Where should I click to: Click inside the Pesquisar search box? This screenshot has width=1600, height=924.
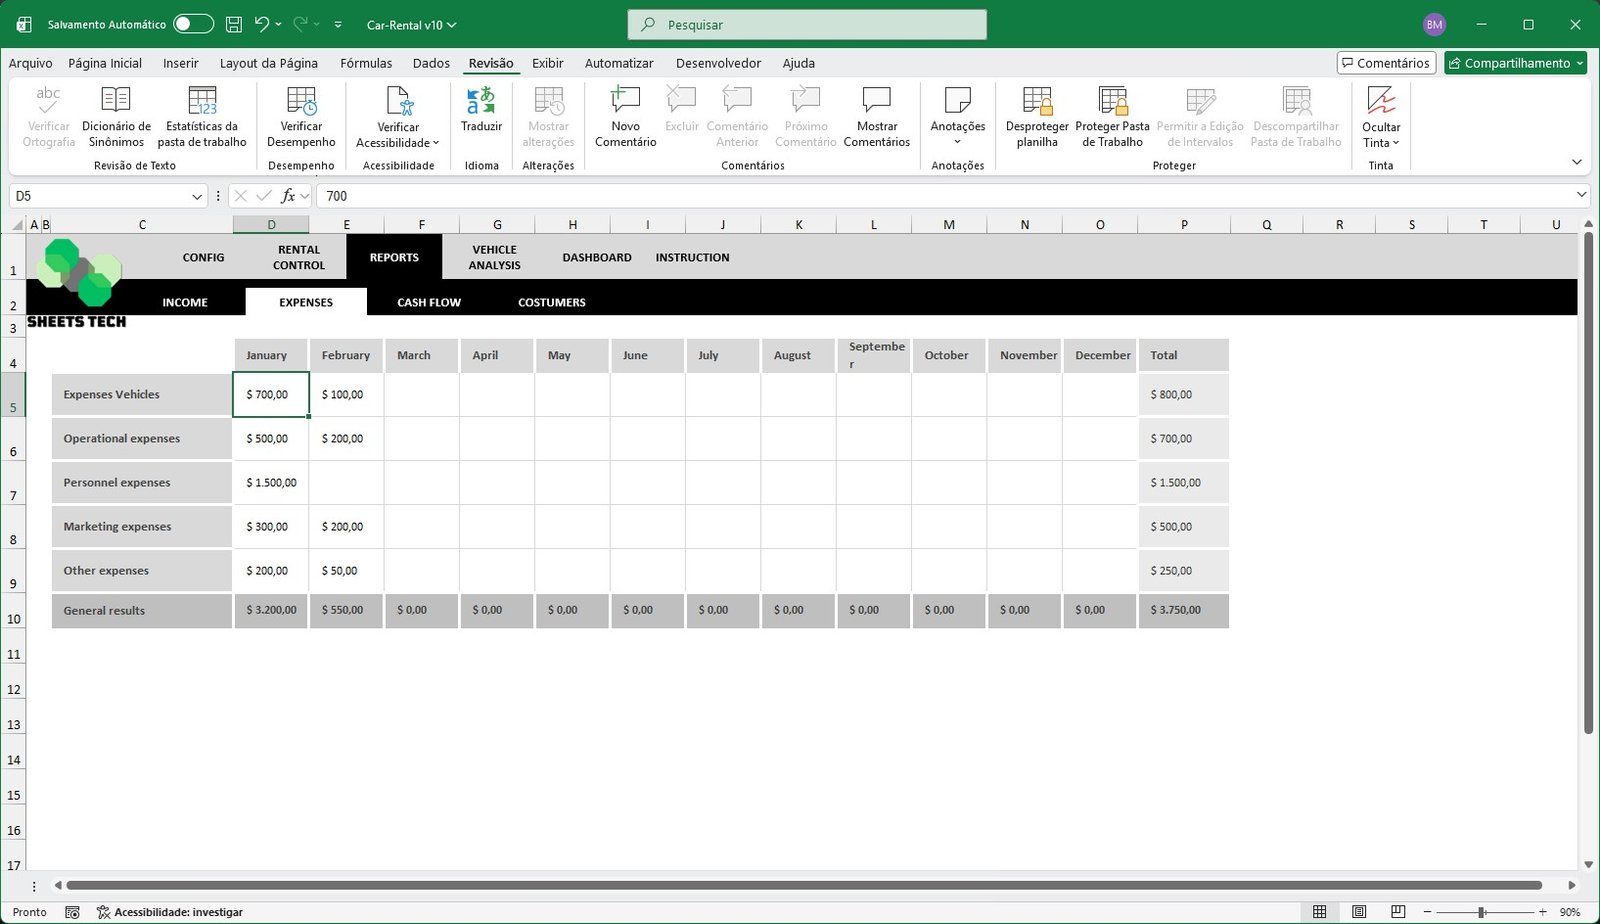point(806,23)
